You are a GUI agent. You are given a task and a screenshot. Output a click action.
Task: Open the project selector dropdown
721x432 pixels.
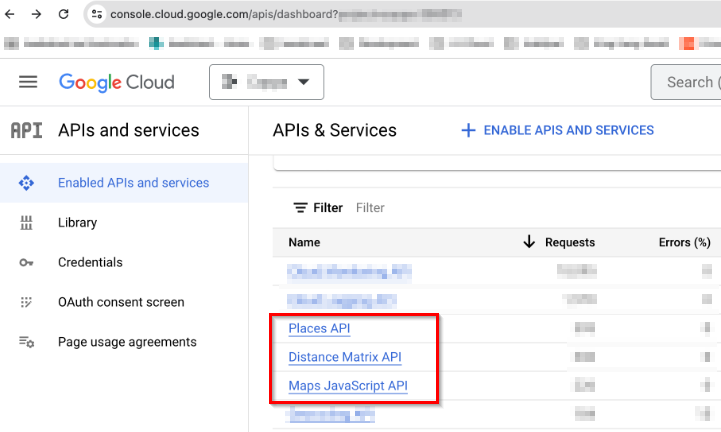(266, 82)
